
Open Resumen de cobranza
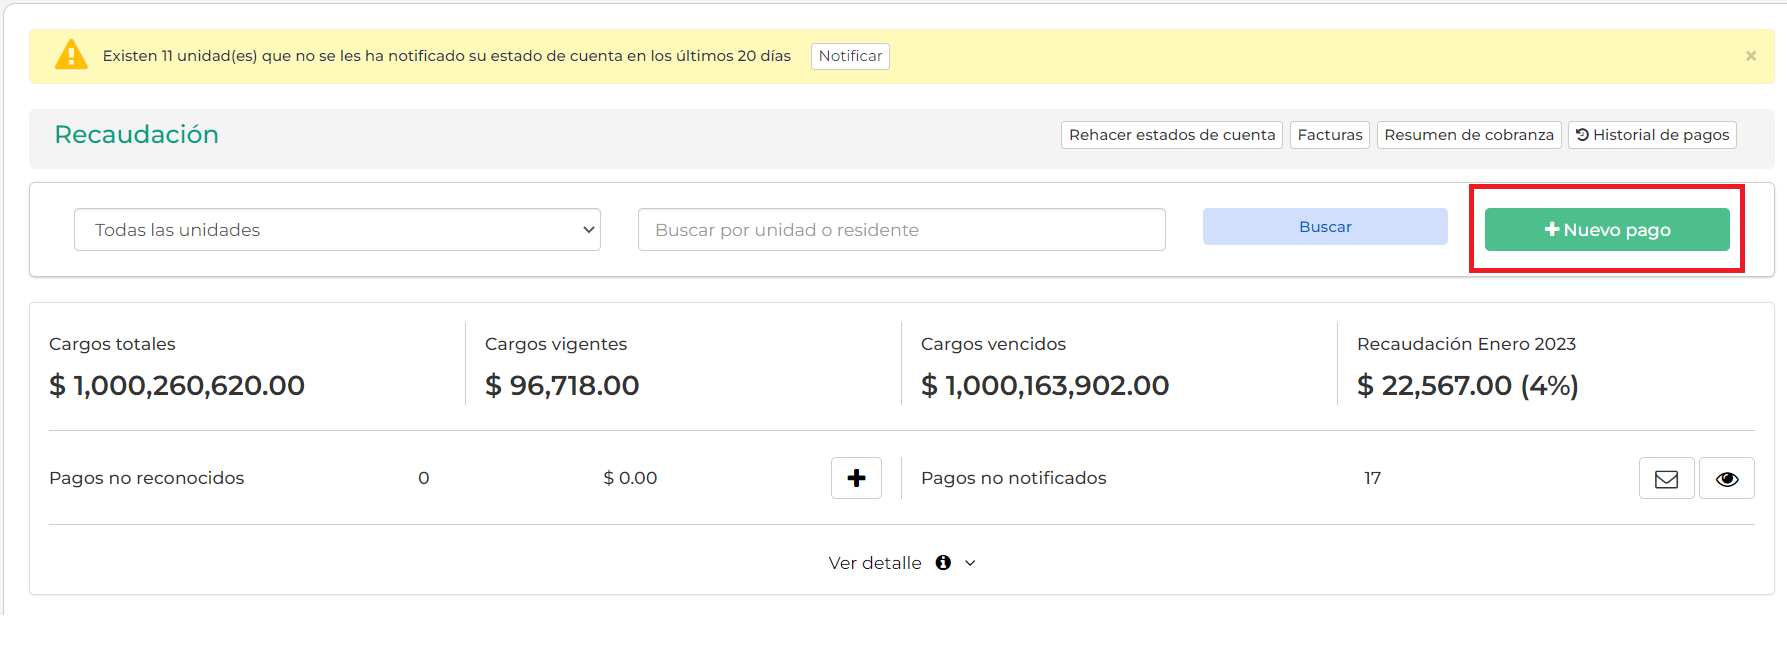click(x=1468, y=135)
